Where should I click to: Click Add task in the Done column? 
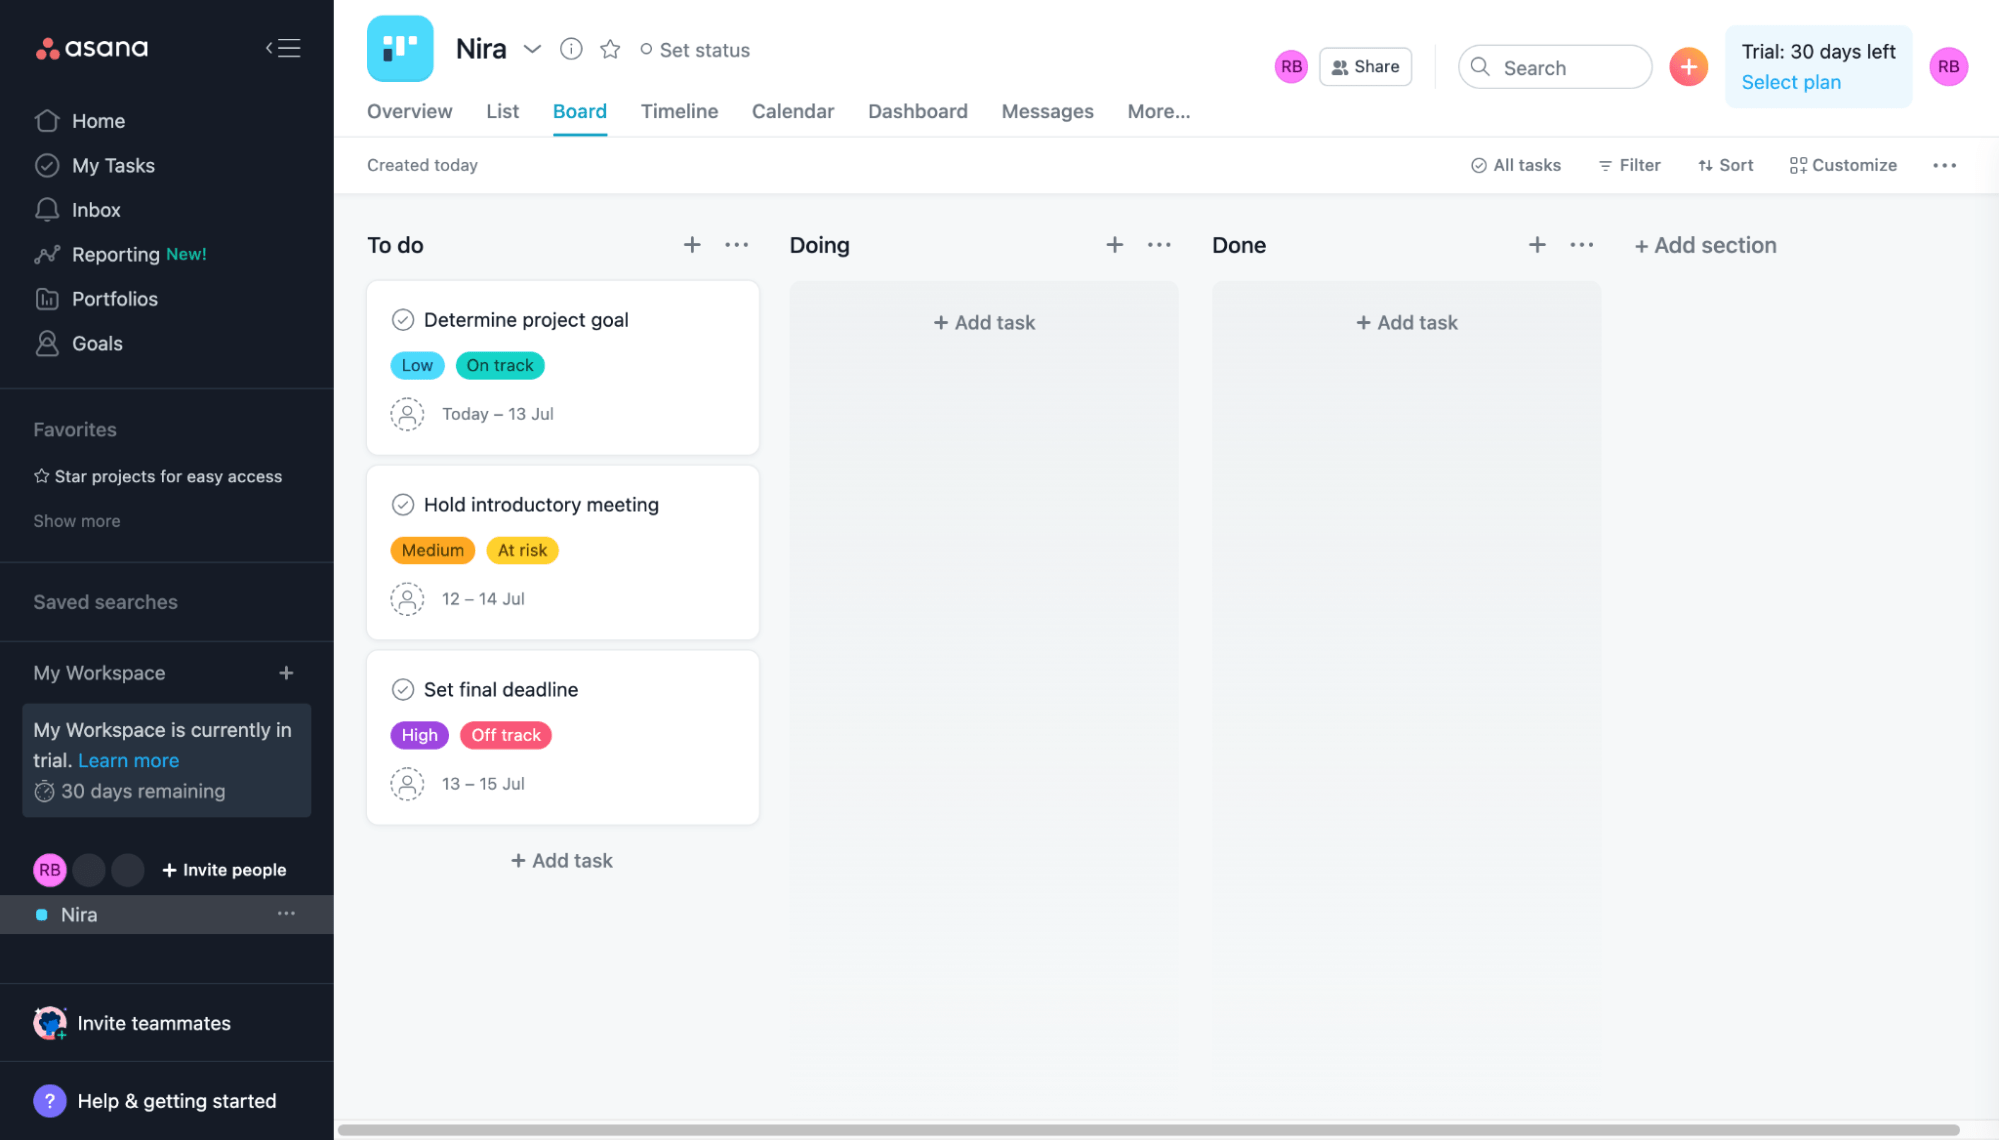[x=1406, y=323]
